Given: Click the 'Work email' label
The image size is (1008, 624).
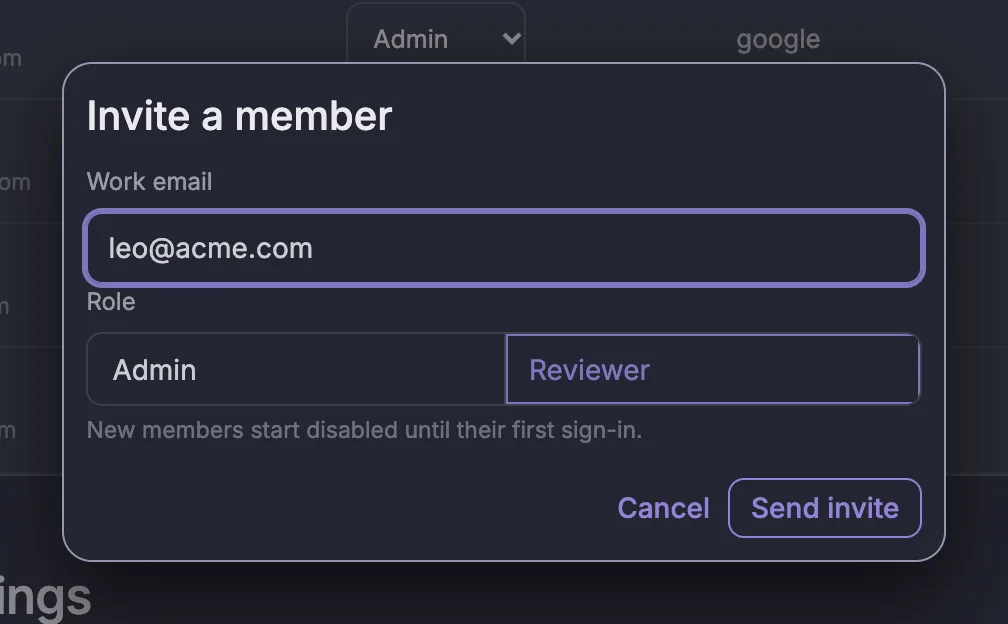Looking at the screenshot, I should 149,182.
